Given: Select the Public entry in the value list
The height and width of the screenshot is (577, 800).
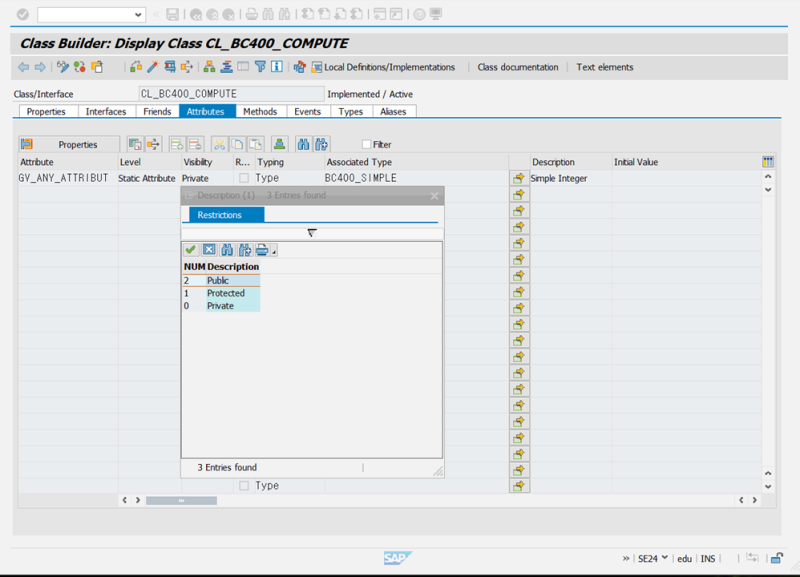Looking at the screenshot, I should (221, 280).
